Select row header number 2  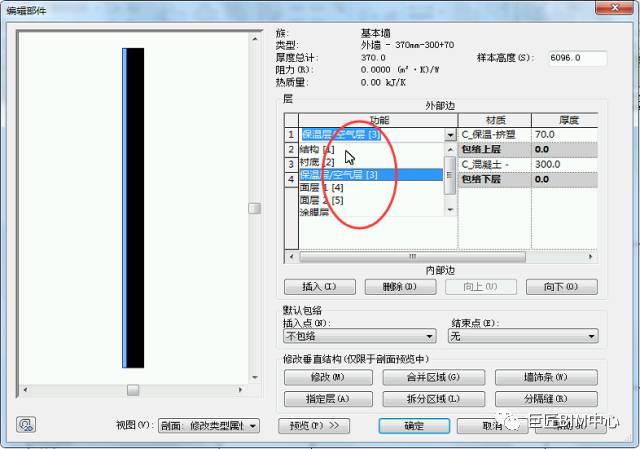click(x=291, y=149)
